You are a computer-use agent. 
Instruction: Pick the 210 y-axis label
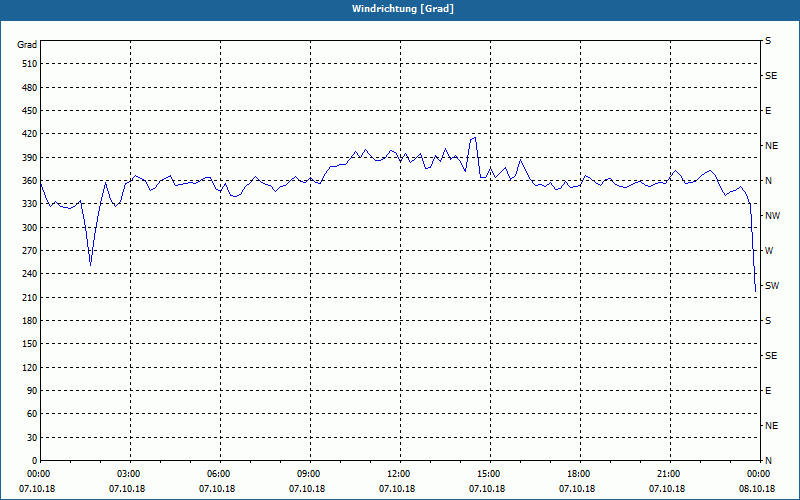(x=30, y=297)
